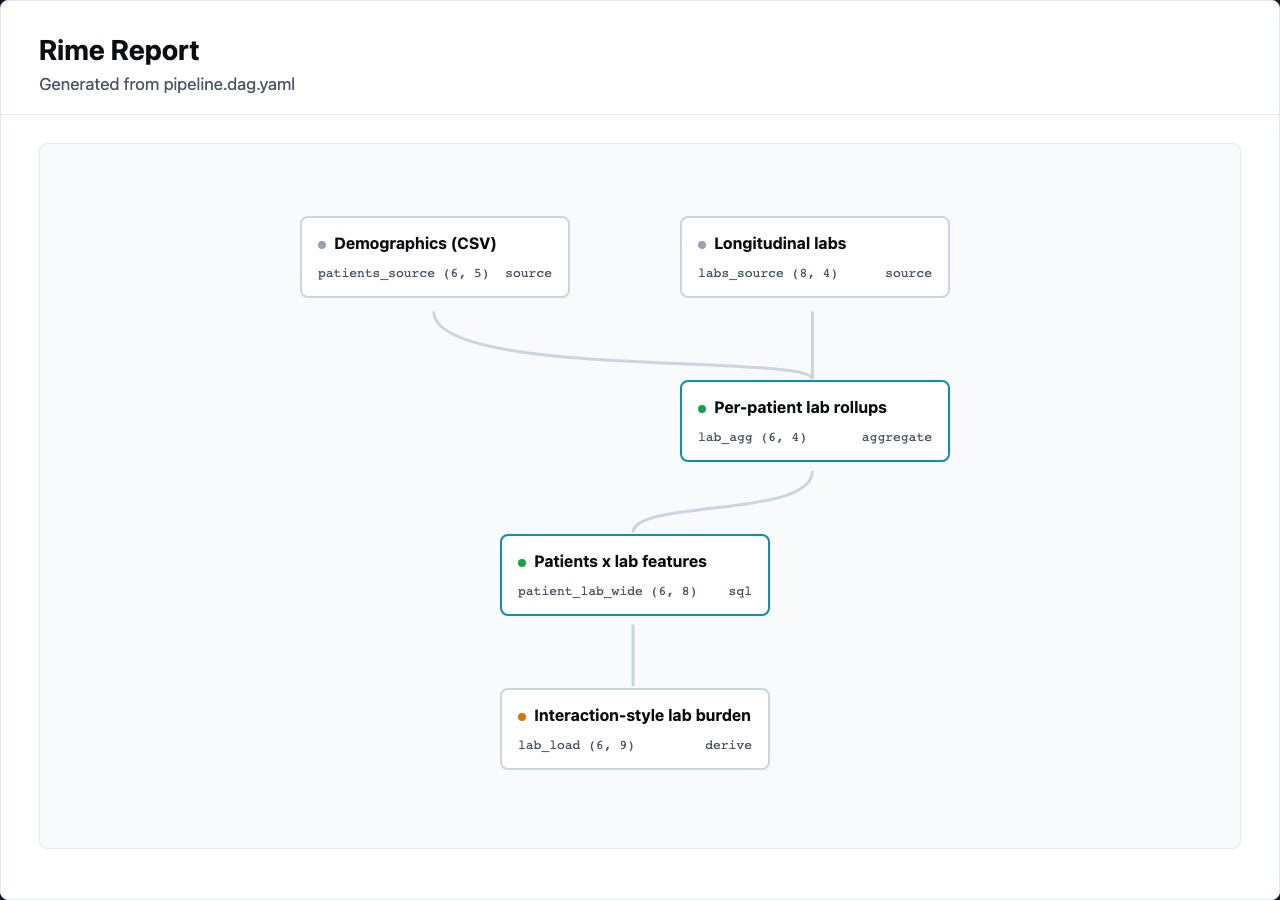Image resolution: width=1280 pixels, height=900 pixels.
Task: Click the gray status dot beside Longitudinal labs
Action: pyautogui.click(x=702, y=244)
